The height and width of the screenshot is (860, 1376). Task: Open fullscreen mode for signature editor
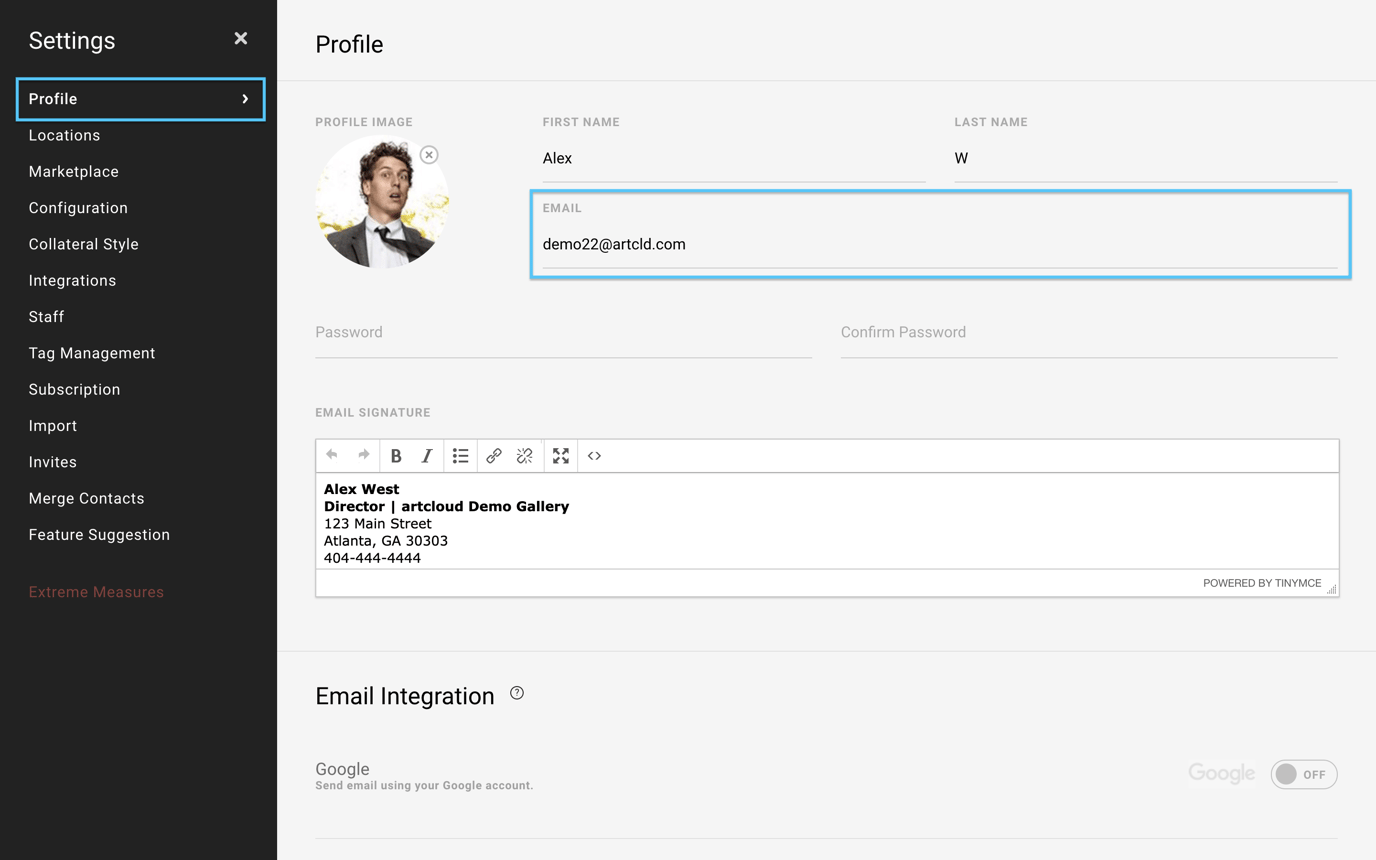point(561,456)
